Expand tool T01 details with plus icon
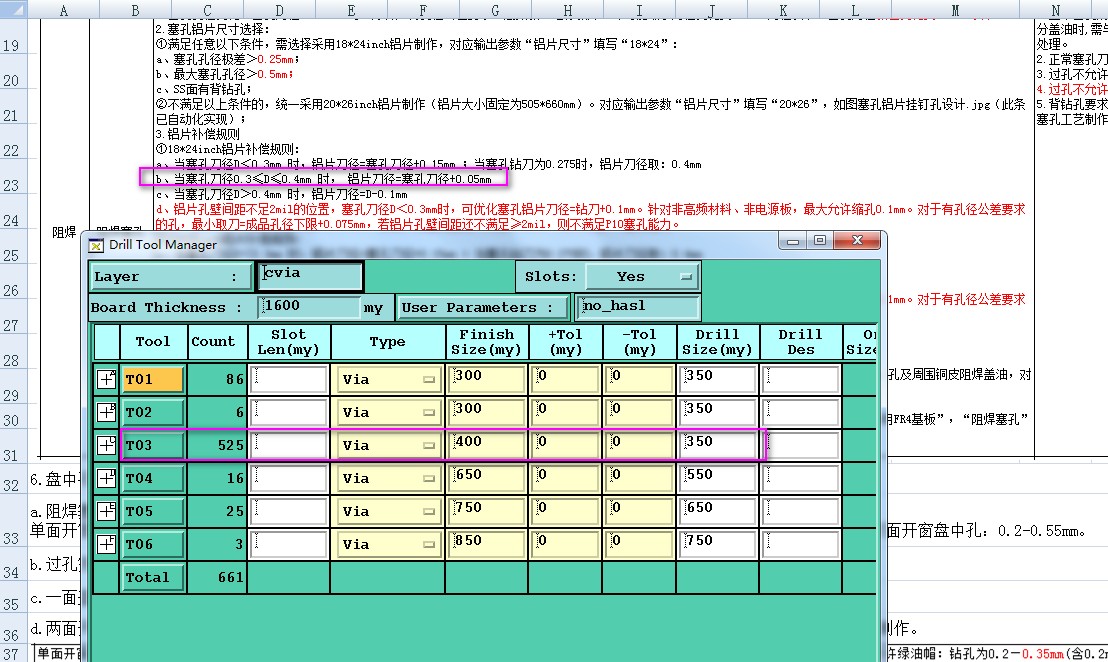The image size is (1108, 662). [x=106, y=379]
